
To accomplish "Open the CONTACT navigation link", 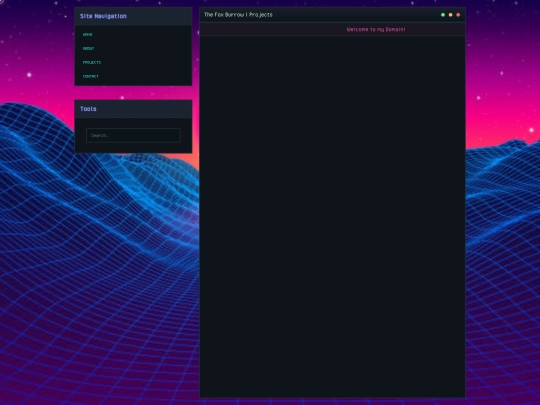I will tap(91, 76).
